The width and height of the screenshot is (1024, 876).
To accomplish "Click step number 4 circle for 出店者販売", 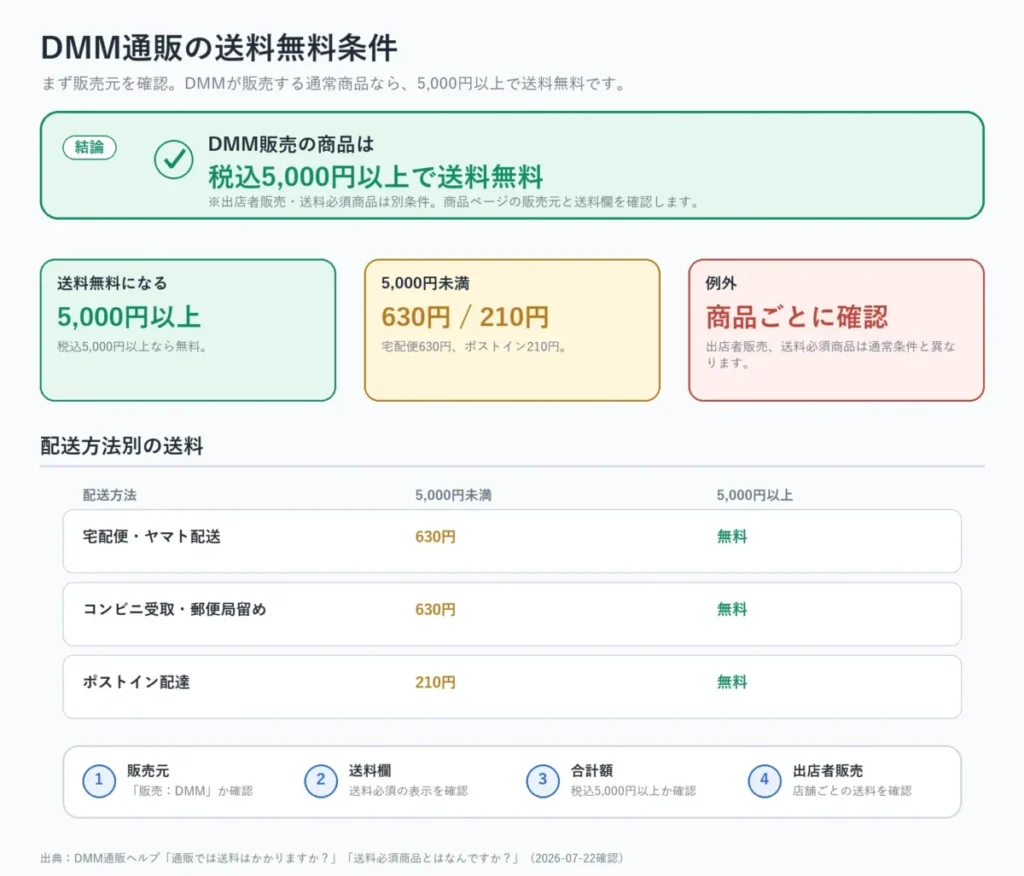I will (x=765, y=781).
